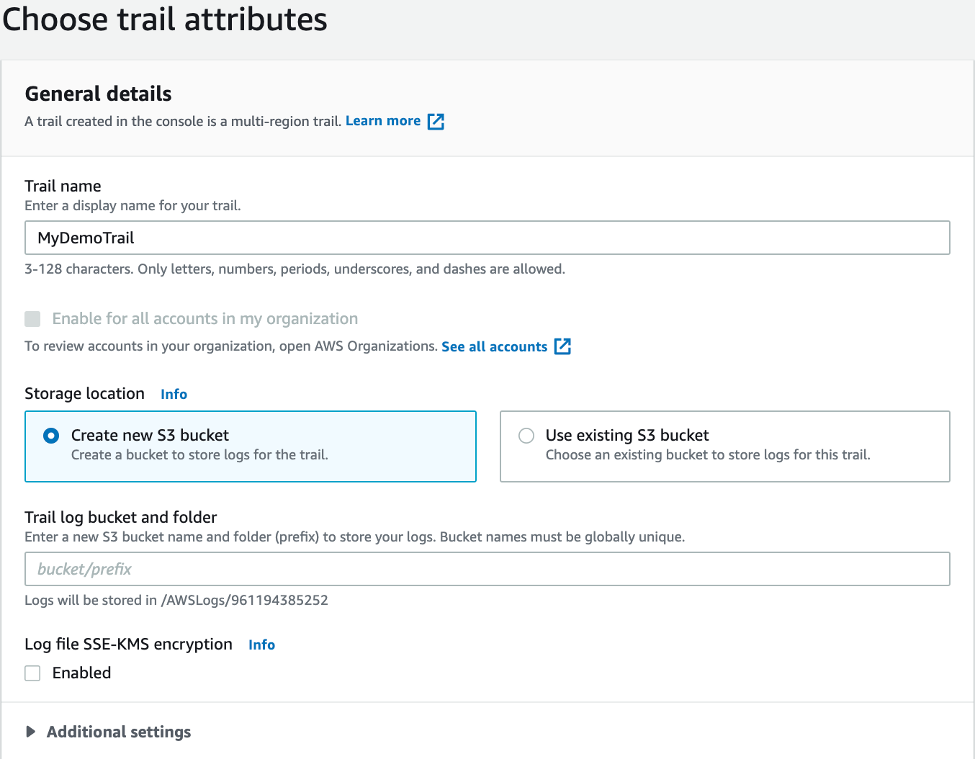Click the Use existing S3 bucket card
977x760 pixels.
pos(724,447)
